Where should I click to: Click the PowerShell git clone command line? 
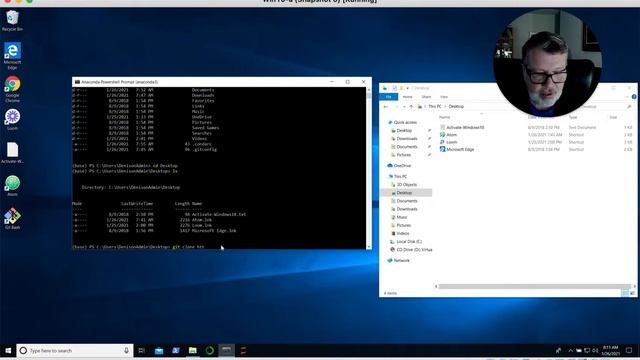139,247
